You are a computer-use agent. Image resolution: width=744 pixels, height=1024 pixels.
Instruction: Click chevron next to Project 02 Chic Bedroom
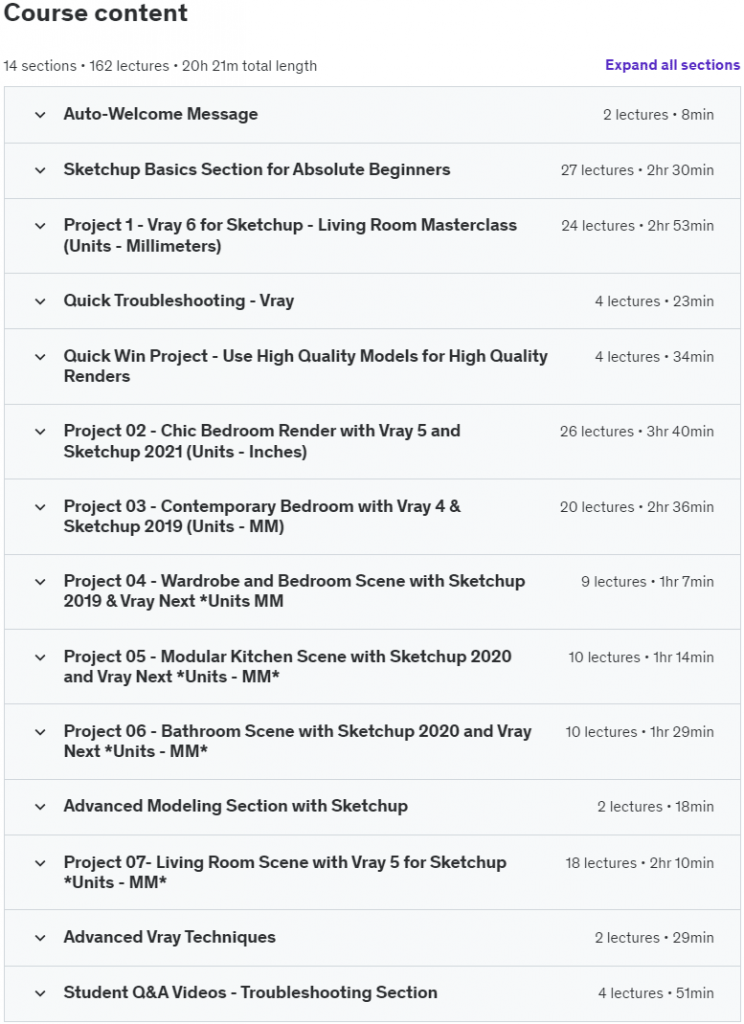(40, 432)
